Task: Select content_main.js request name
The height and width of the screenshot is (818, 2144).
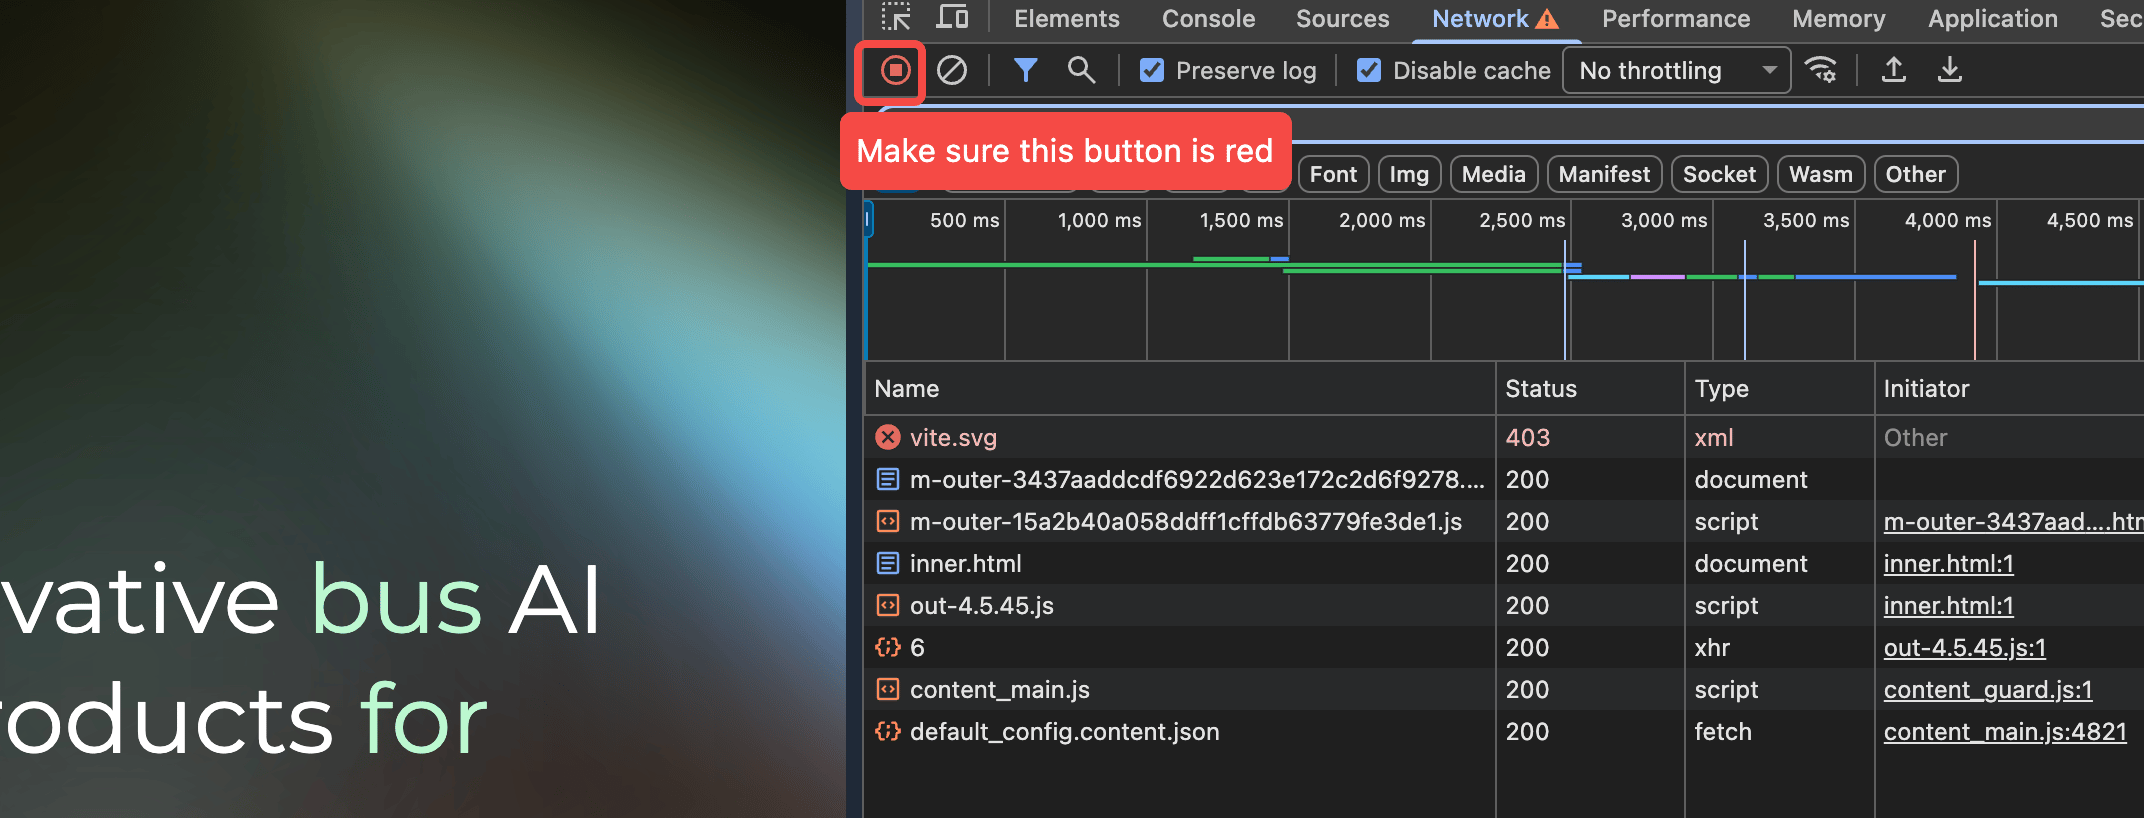Action: coord(999,689)
